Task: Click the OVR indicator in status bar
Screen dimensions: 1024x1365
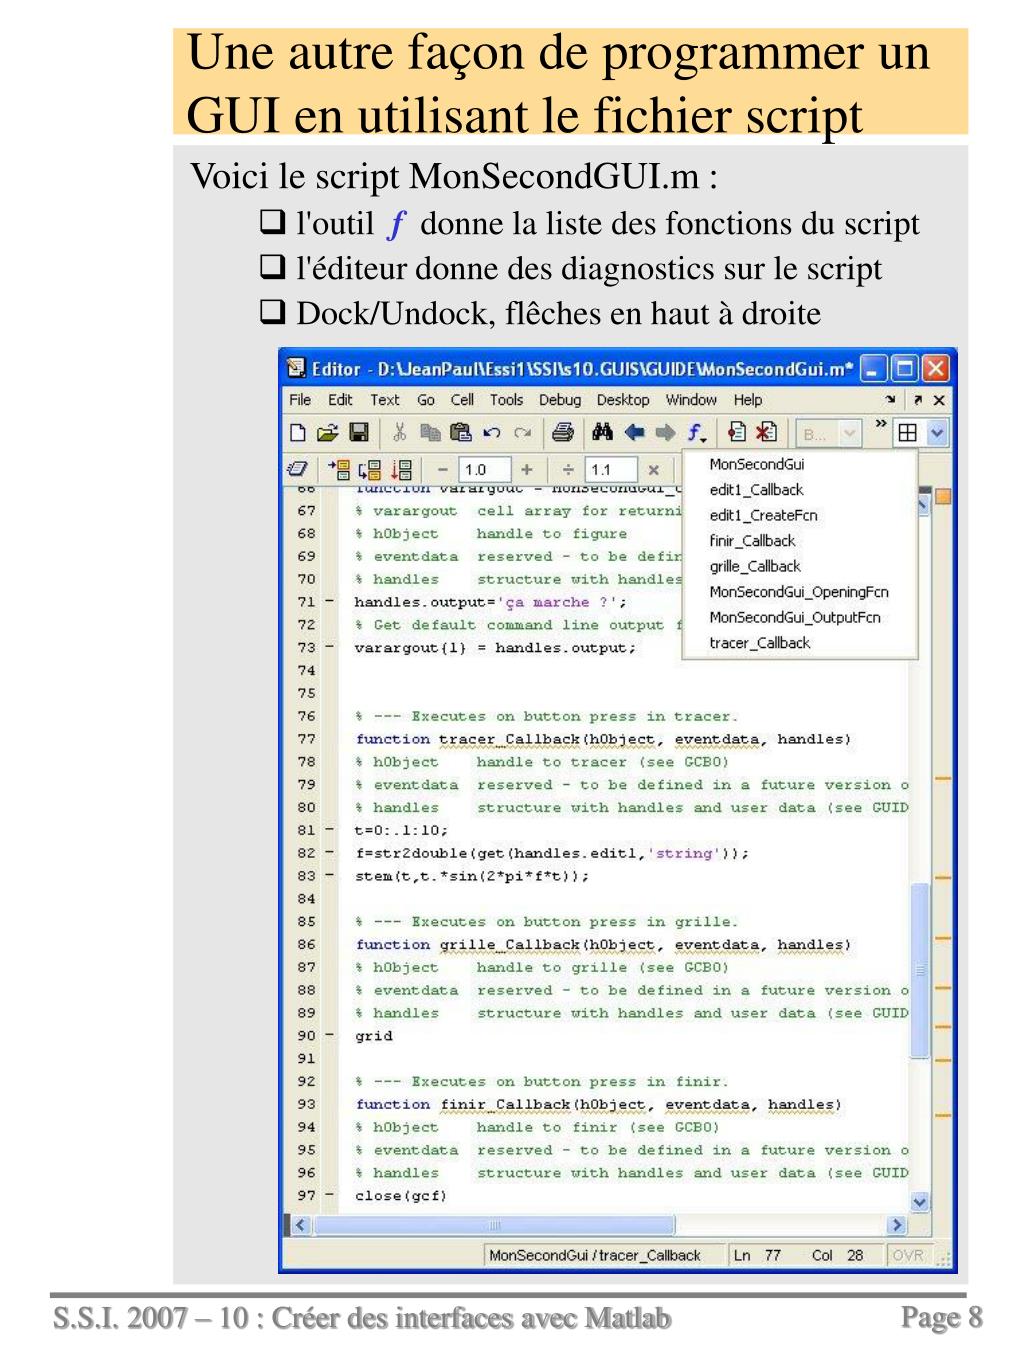Action: 908,1255
